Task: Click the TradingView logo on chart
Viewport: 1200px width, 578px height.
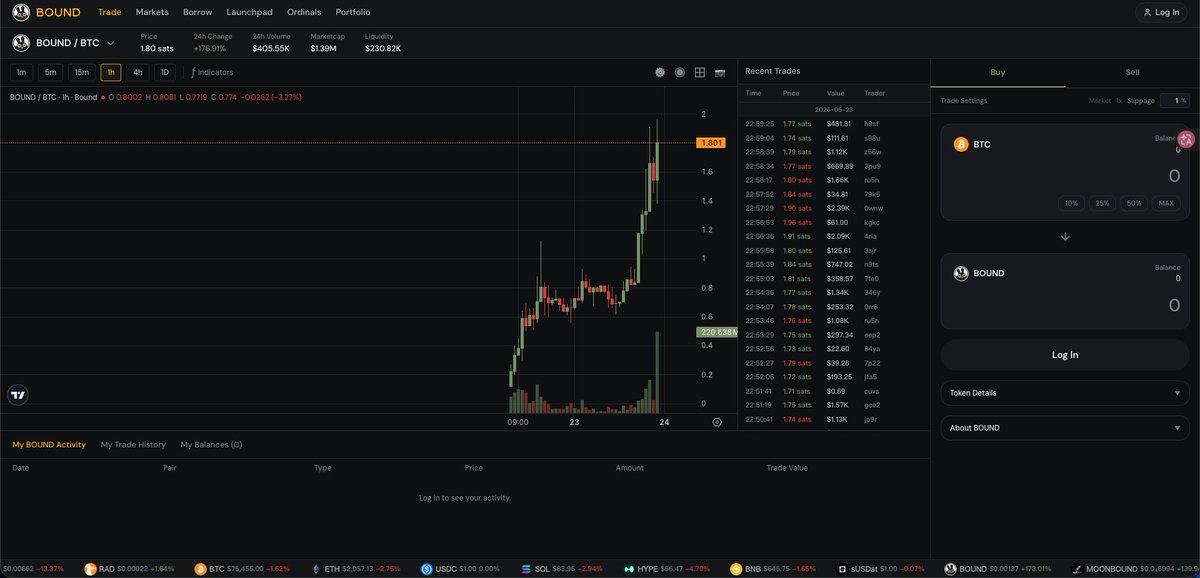Action: (18, 395)
